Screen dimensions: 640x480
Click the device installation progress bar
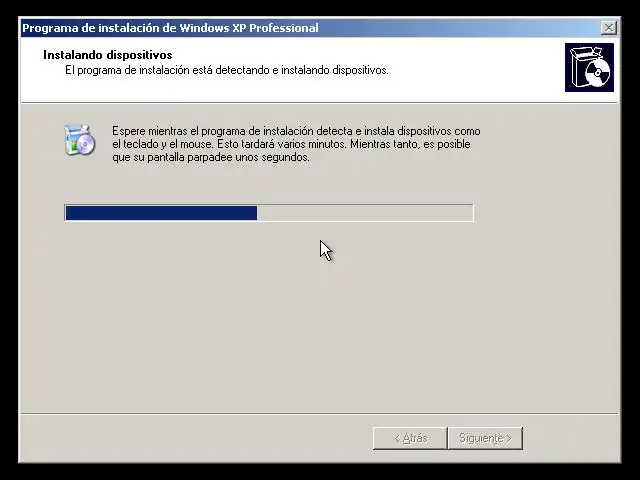coord(269,213)
